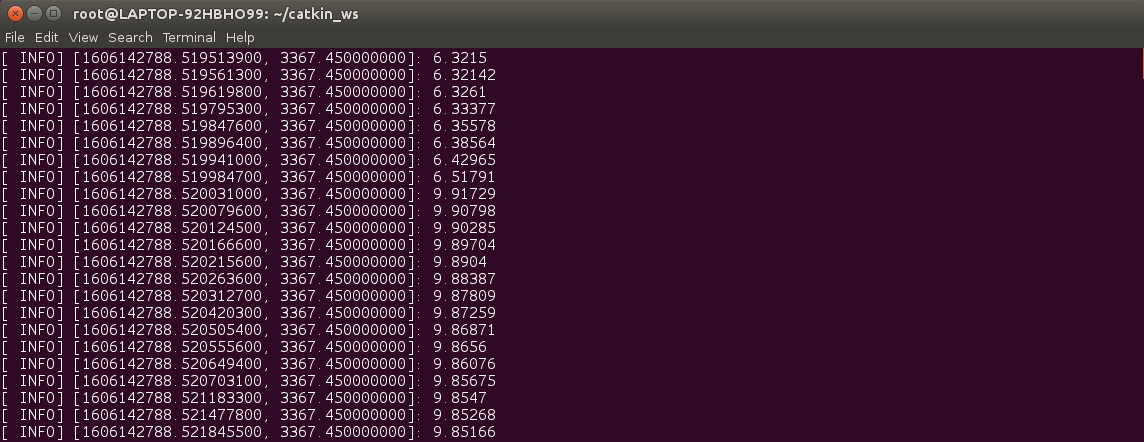This screenshot has width=1144, height=442.
Task: Click timestamp 1606142788.519847600
Action: 174,125
